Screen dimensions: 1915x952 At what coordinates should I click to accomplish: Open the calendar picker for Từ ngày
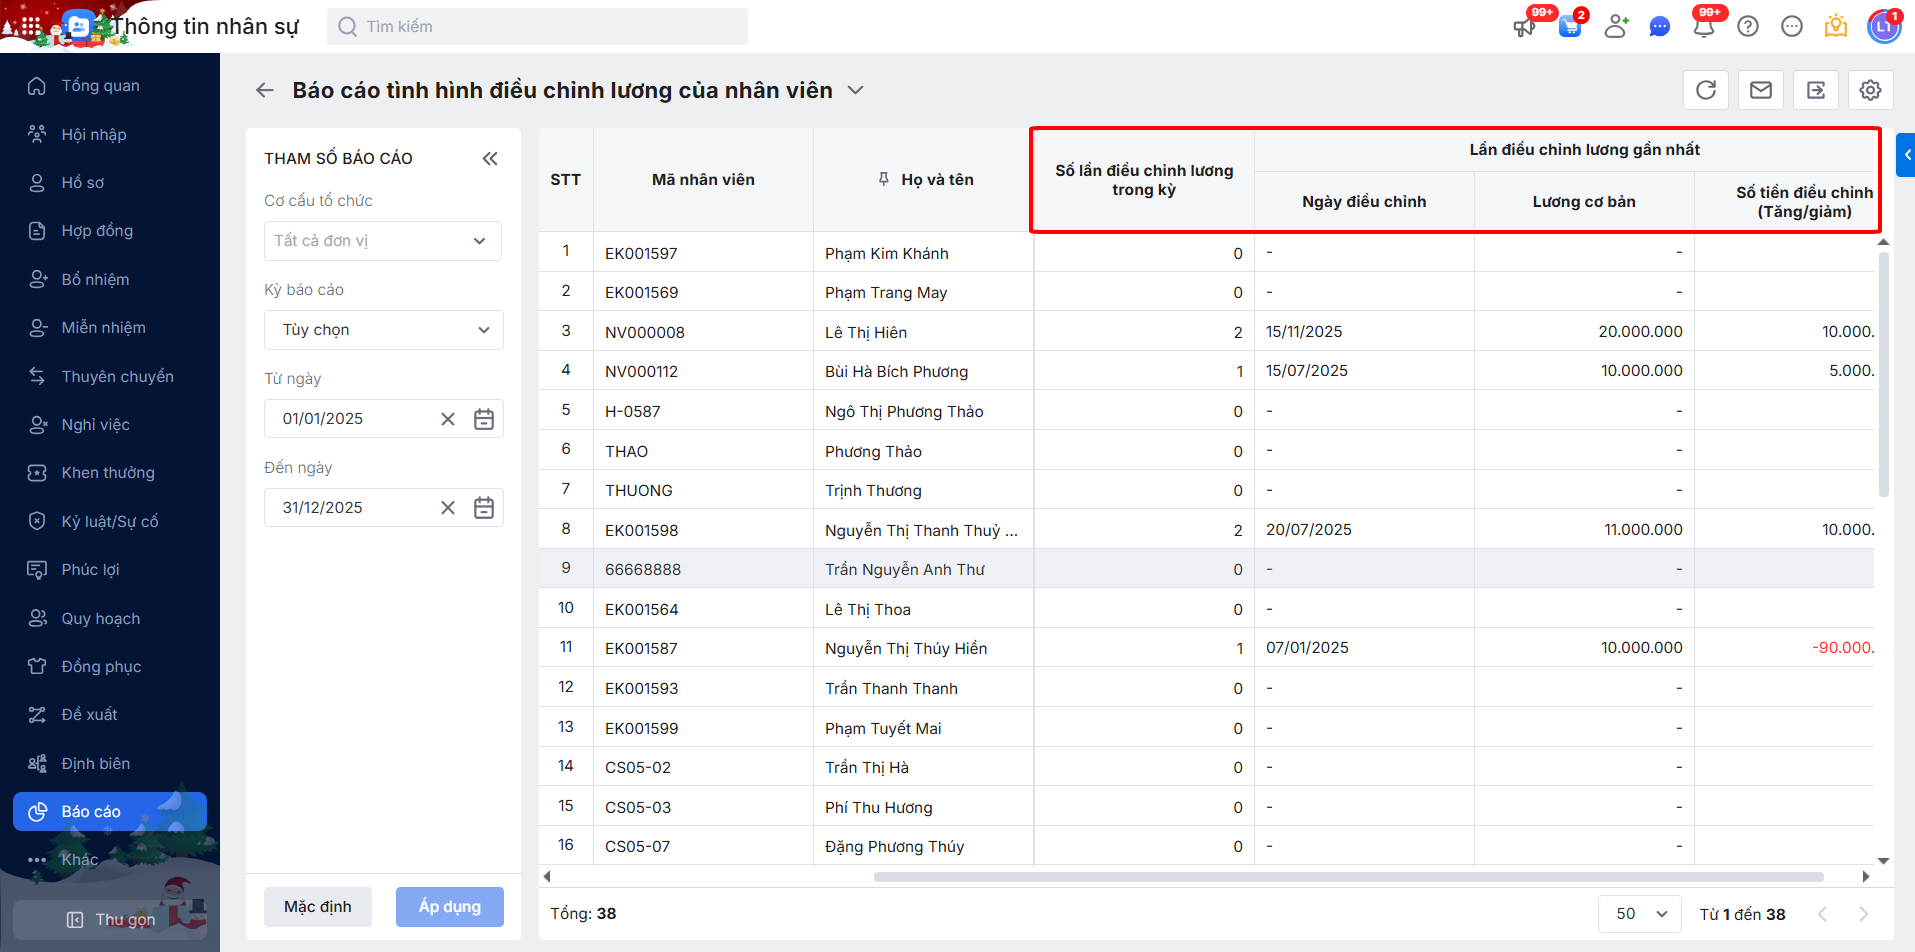pos(484,419)
